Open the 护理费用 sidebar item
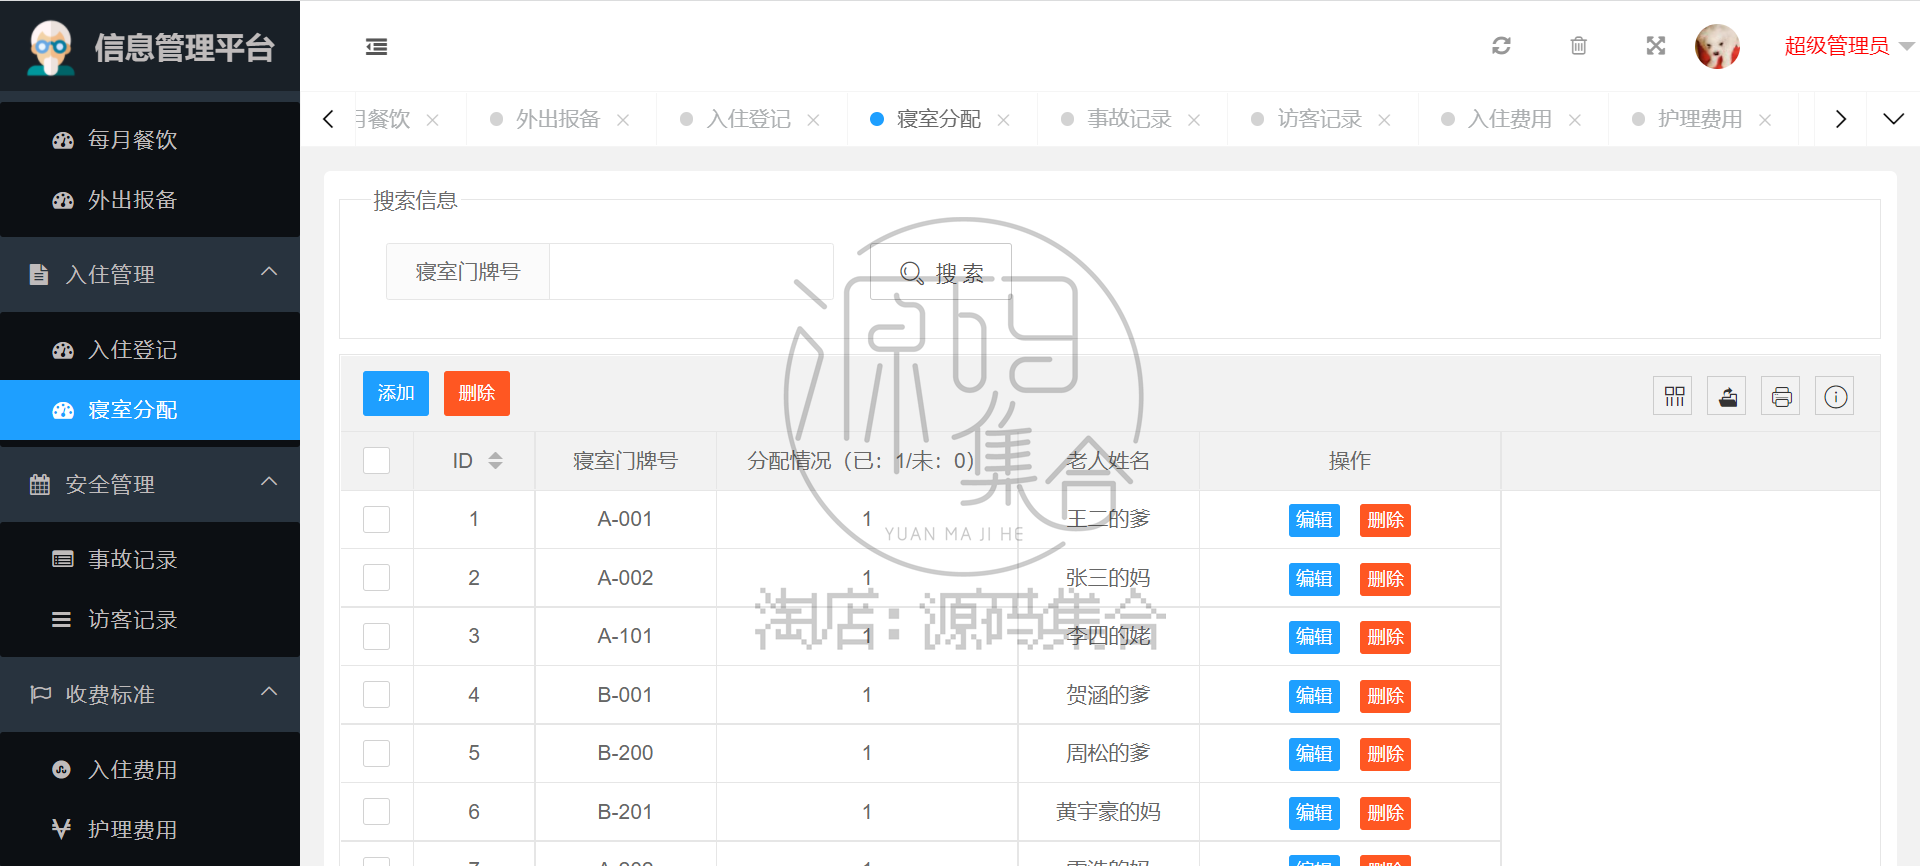 (150, 830)
